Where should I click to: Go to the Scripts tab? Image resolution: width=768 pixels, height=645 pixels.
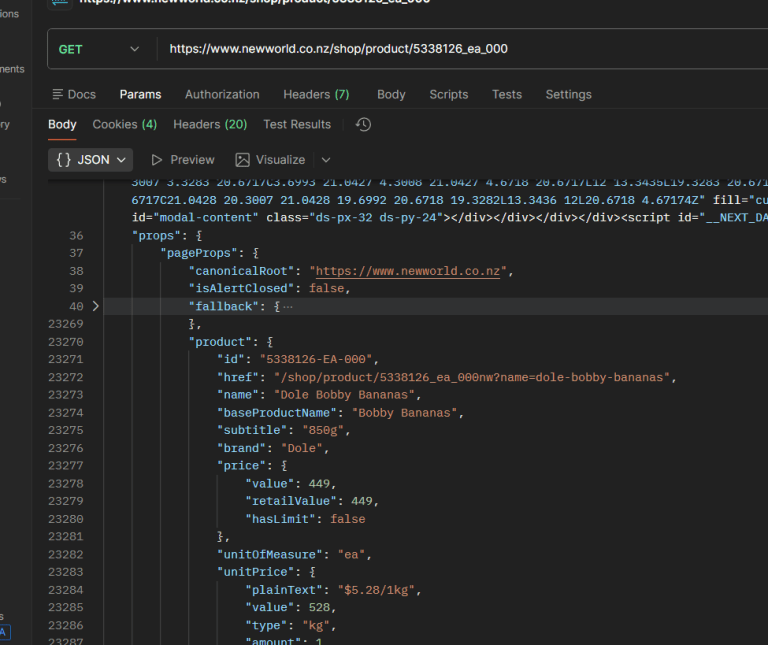(x=448, y=94)
